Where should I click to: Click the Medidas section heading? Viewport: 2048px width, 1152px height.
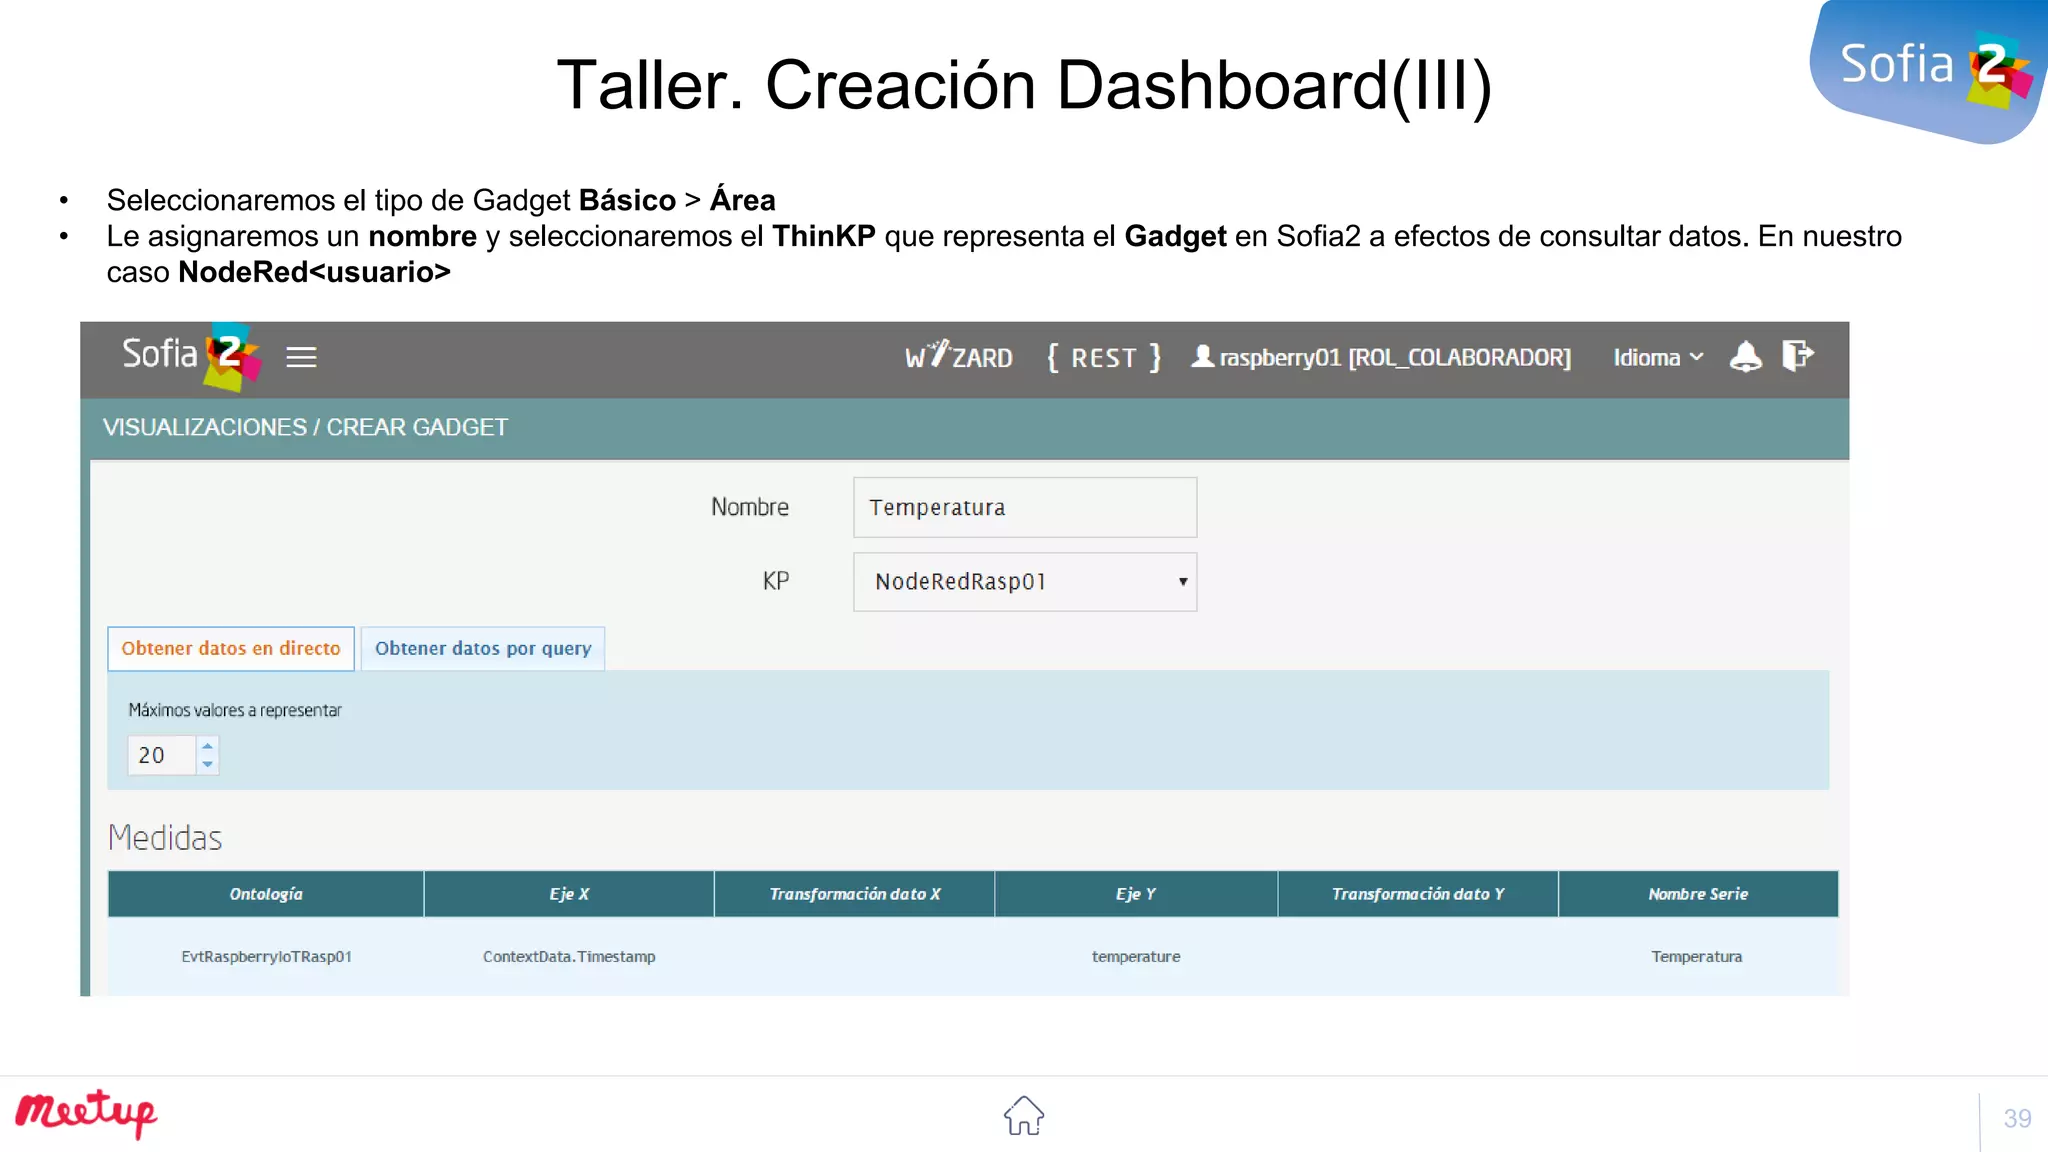pos(165,838)
